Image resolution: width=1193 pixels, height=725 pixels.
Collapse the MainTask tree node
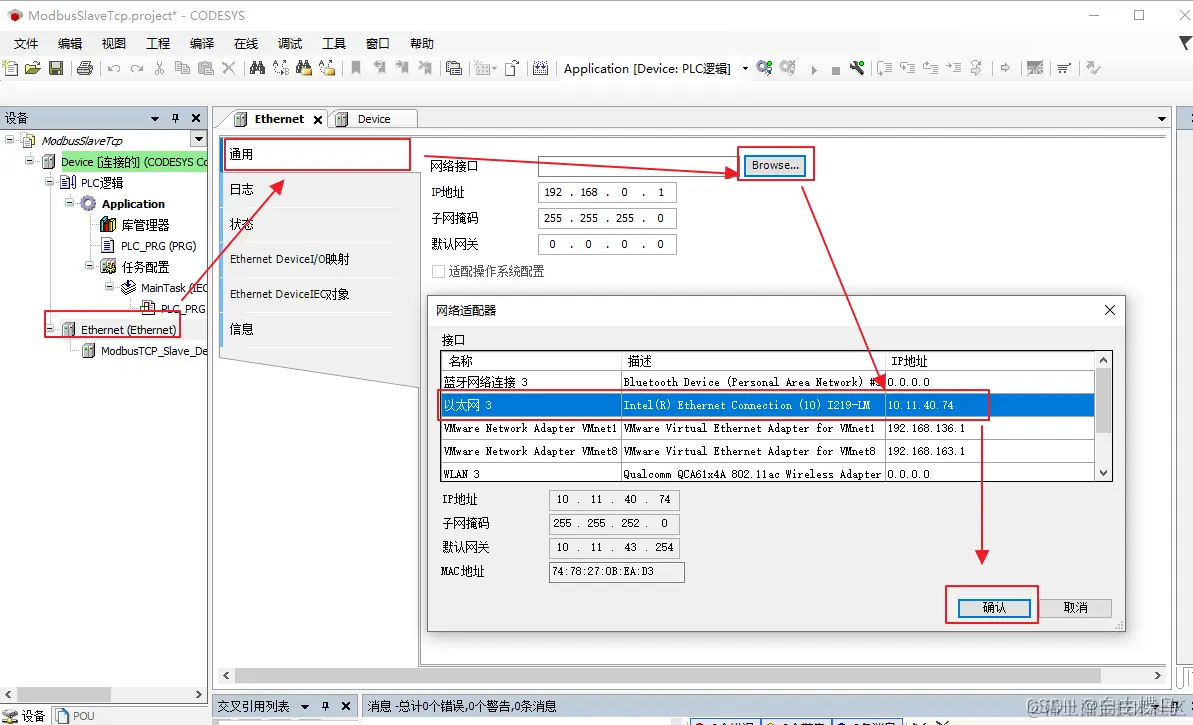pyautogui.click(x=110, y=286)
